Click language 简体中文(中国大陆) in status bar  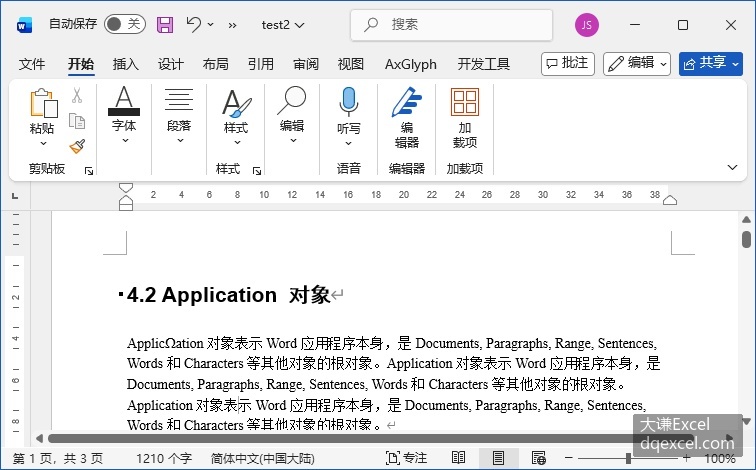[263, 458]
